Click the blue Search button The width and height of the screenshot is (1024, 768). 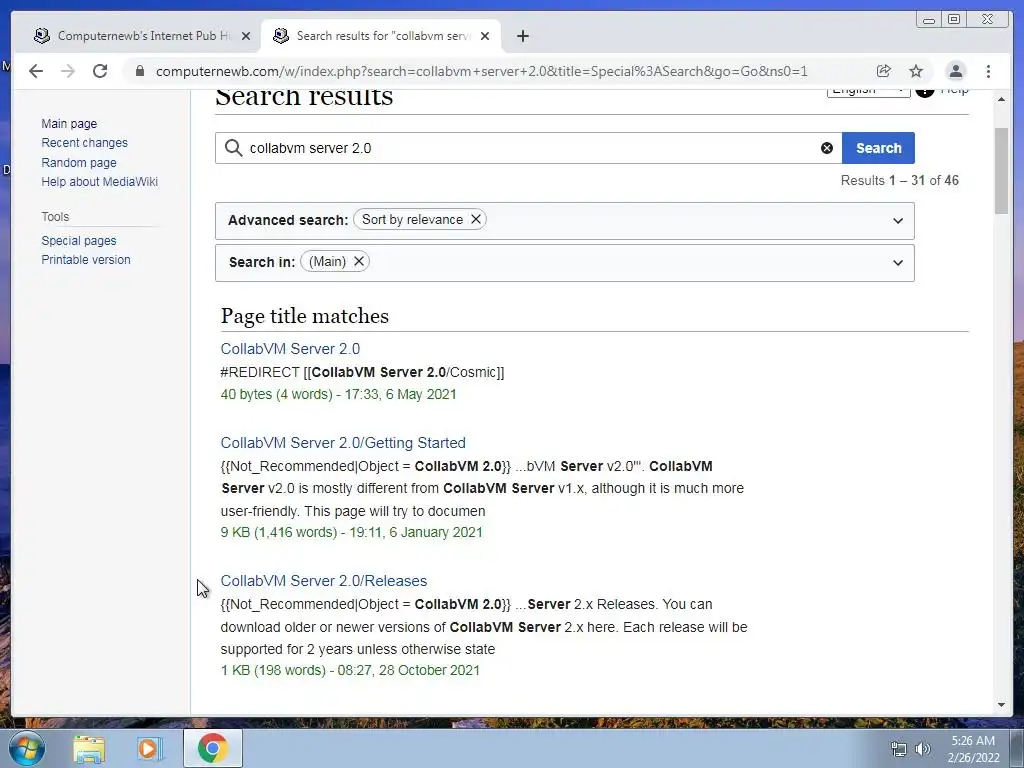(878, 148)
